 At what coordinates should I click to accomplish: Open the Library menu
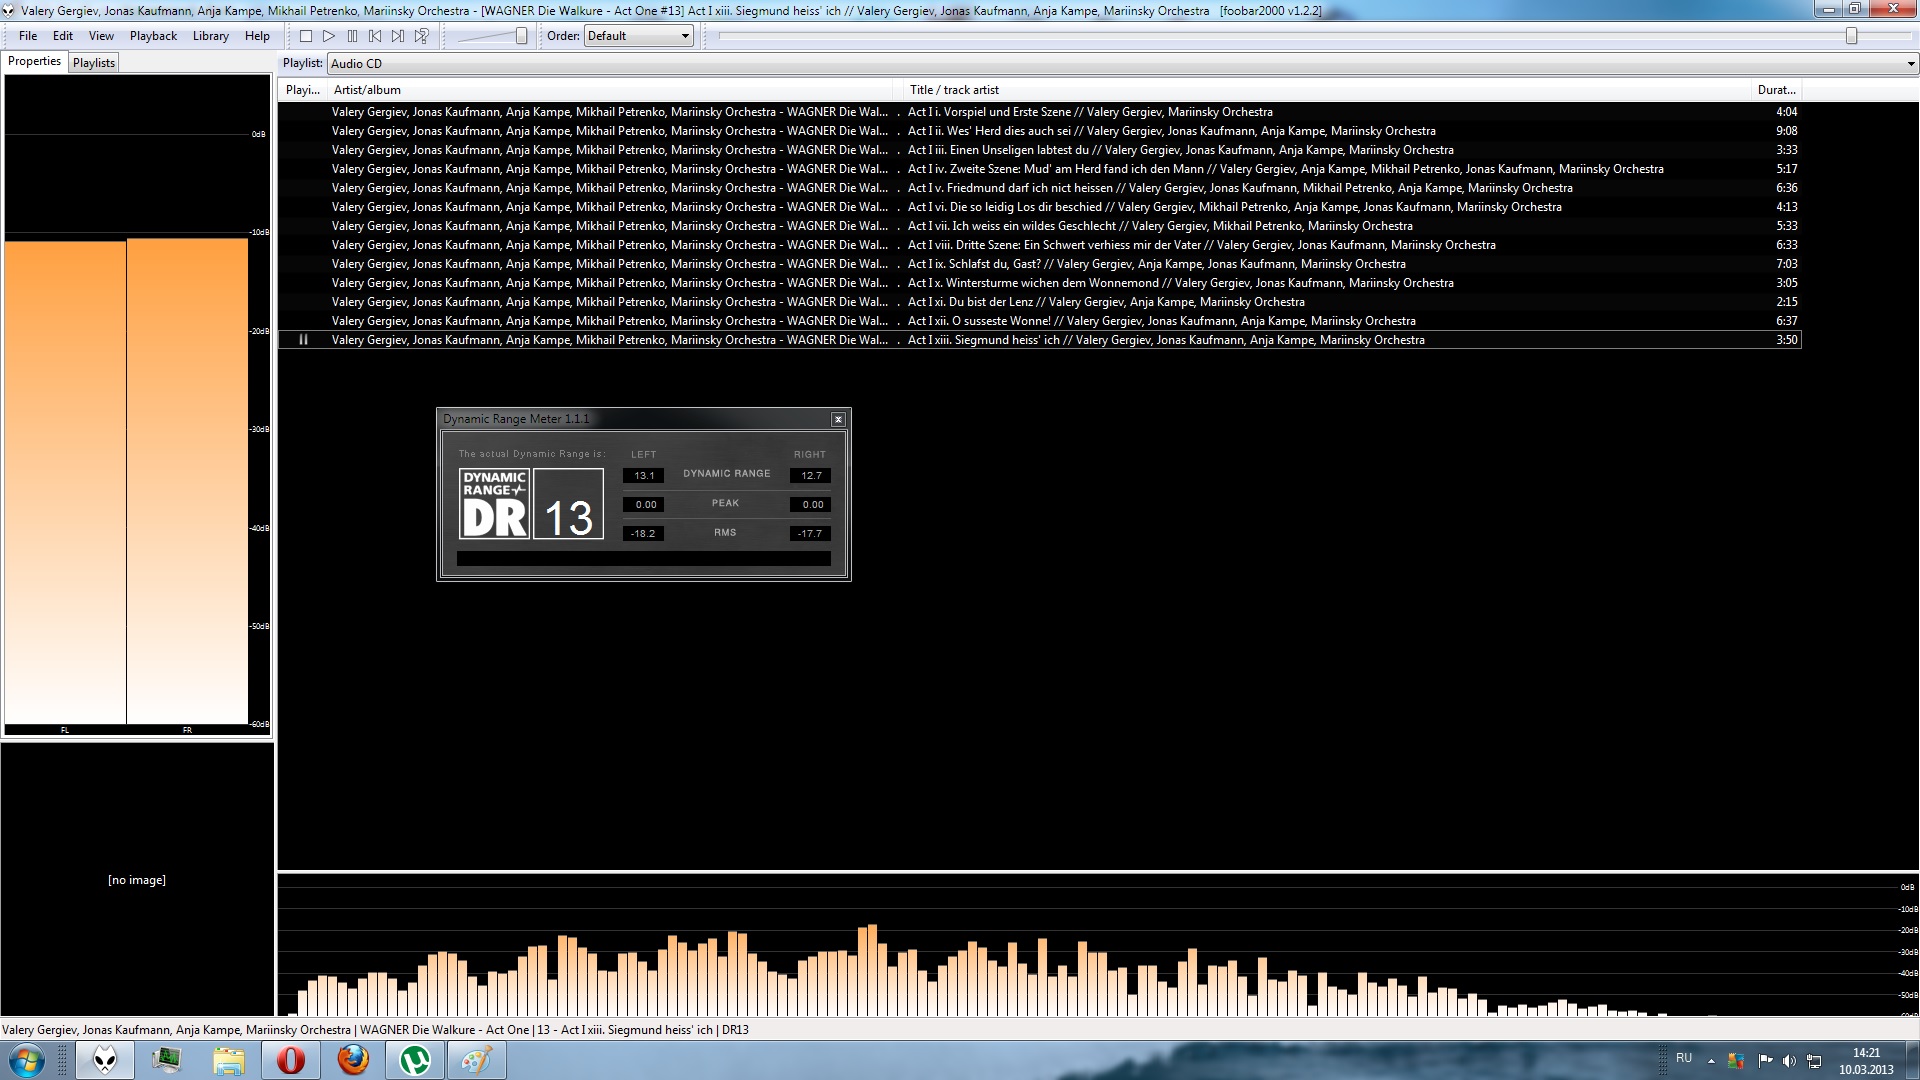[x=210, y=36]
